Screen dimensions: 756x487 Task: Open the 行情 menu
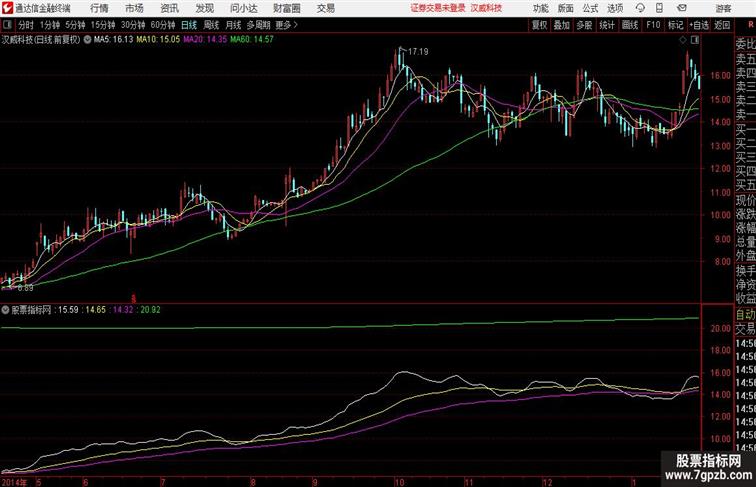99,8
